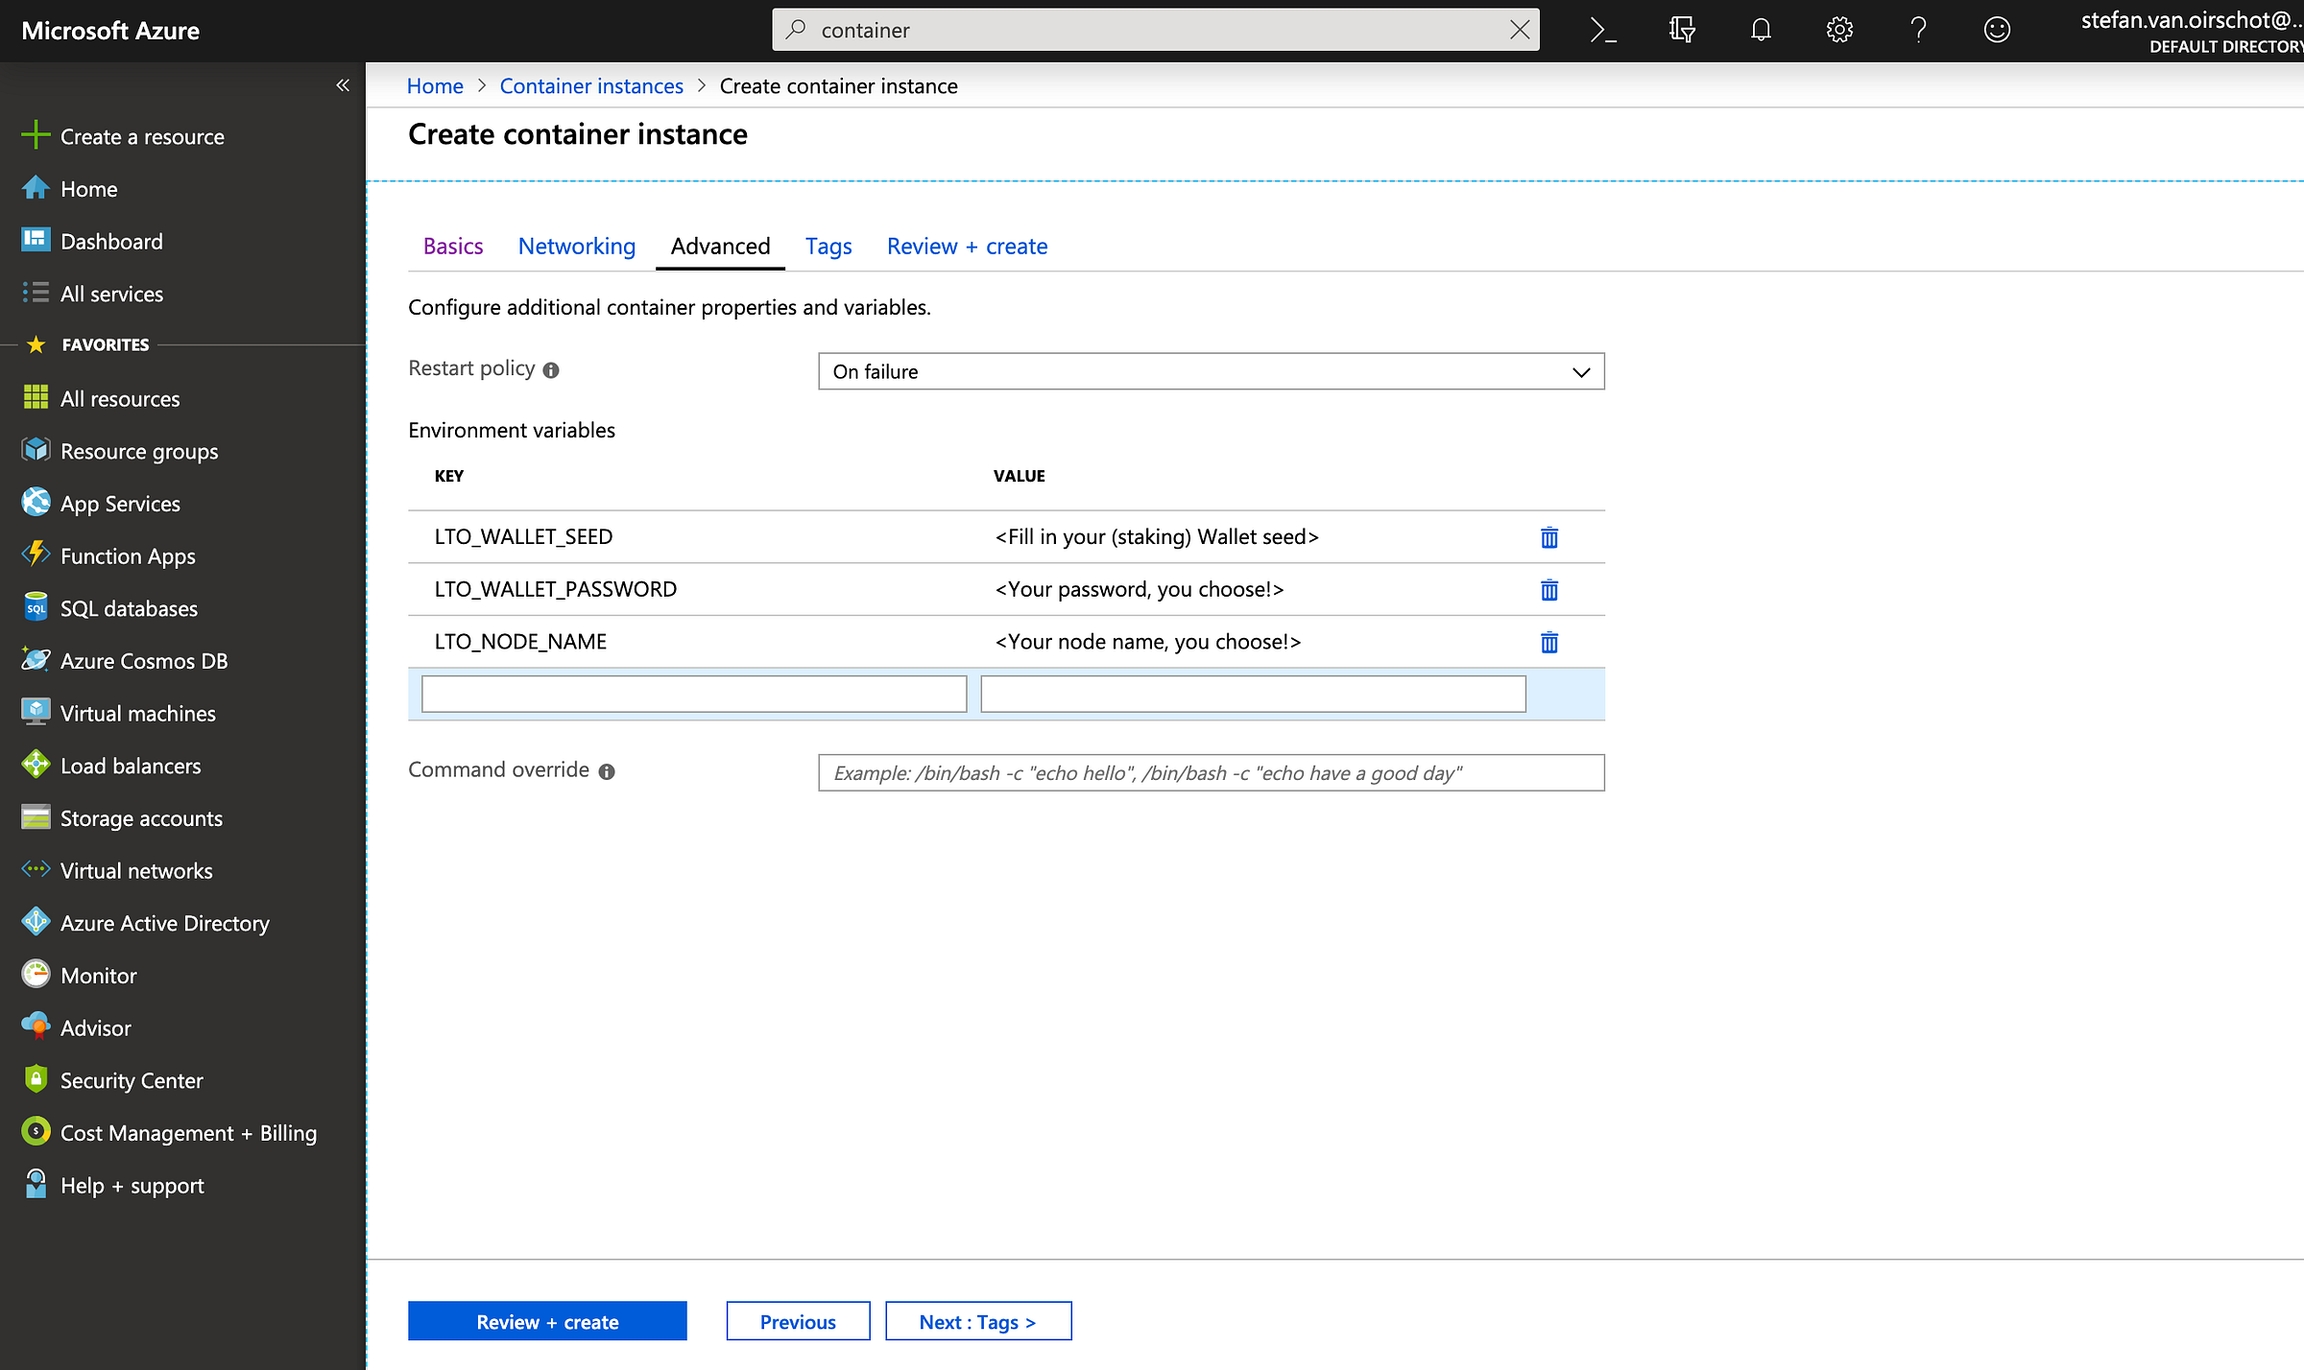Screen dimensions: 2304x1370
Task: Switch to Review + create tab
Action: [967, 246]
